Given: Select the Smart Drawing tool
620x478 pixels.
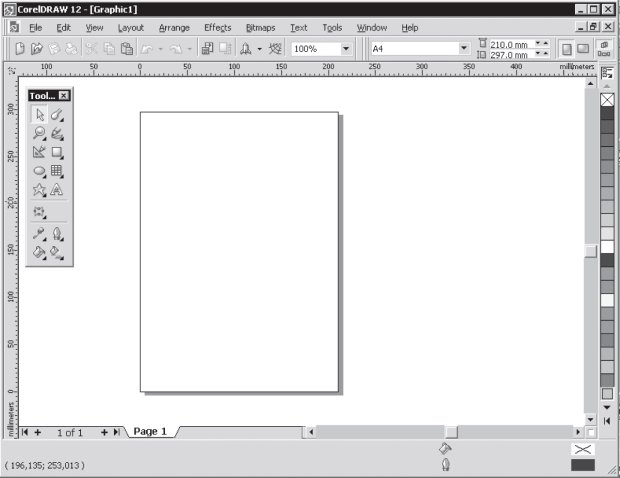Looking at the screenshot, I should 39,152.
